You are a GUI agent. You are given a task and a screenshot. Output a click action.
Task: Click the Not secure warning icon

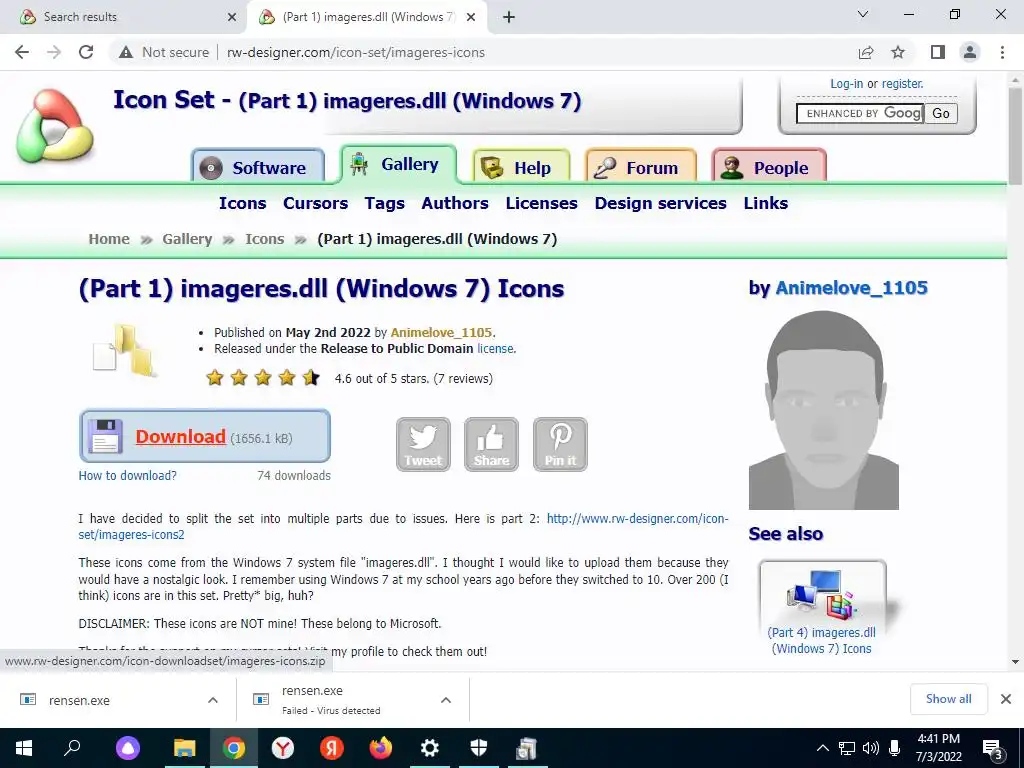coord(126,52)
